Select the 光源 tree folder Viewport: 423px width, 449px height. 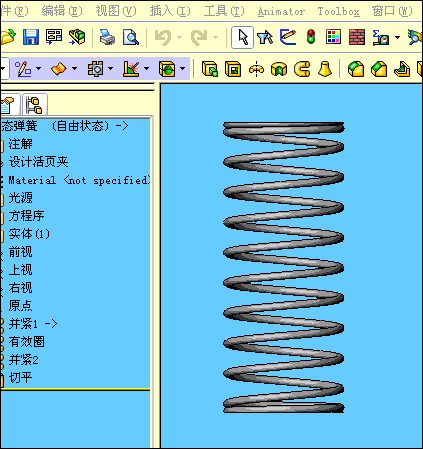(x=21, y=198)
